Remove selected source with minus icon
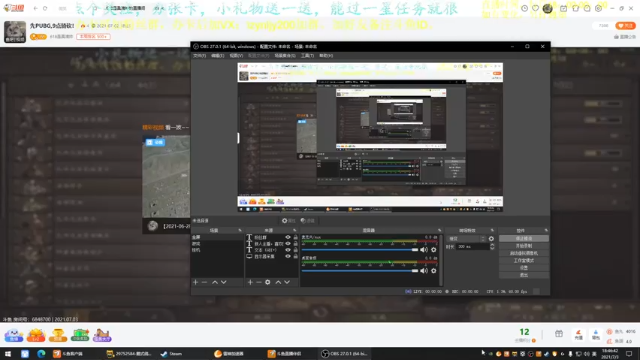 (x=259, y=282)
